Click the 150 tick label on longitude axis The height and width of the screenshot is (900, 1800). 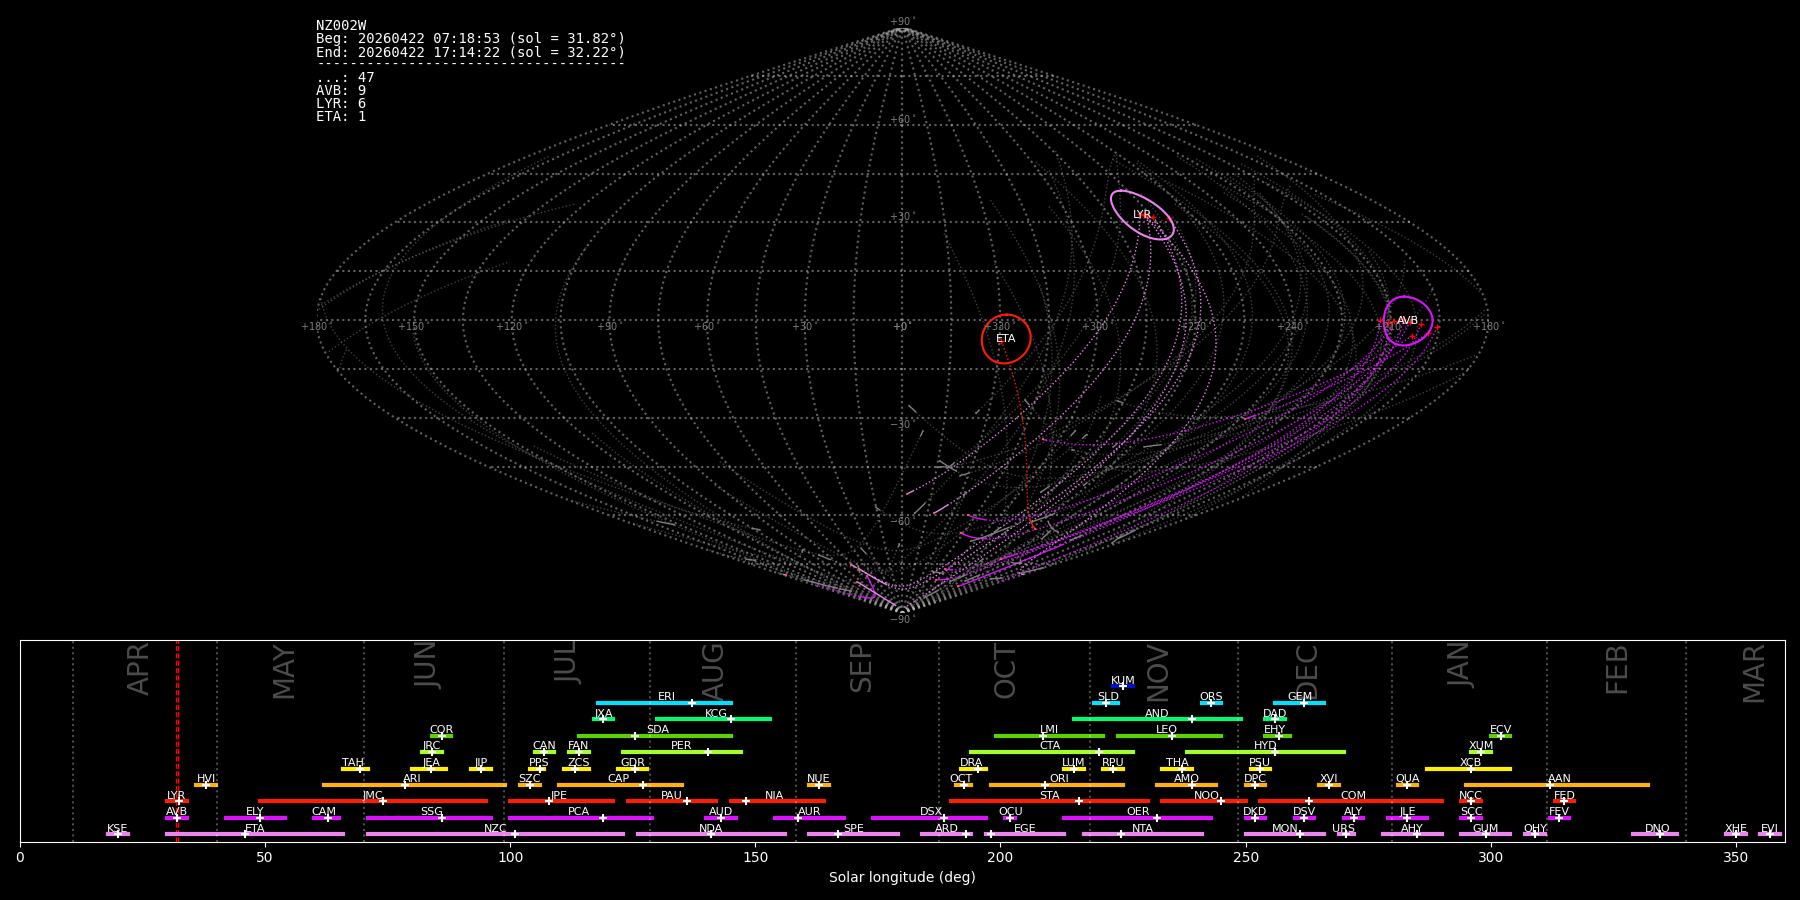tap(755, 857)
